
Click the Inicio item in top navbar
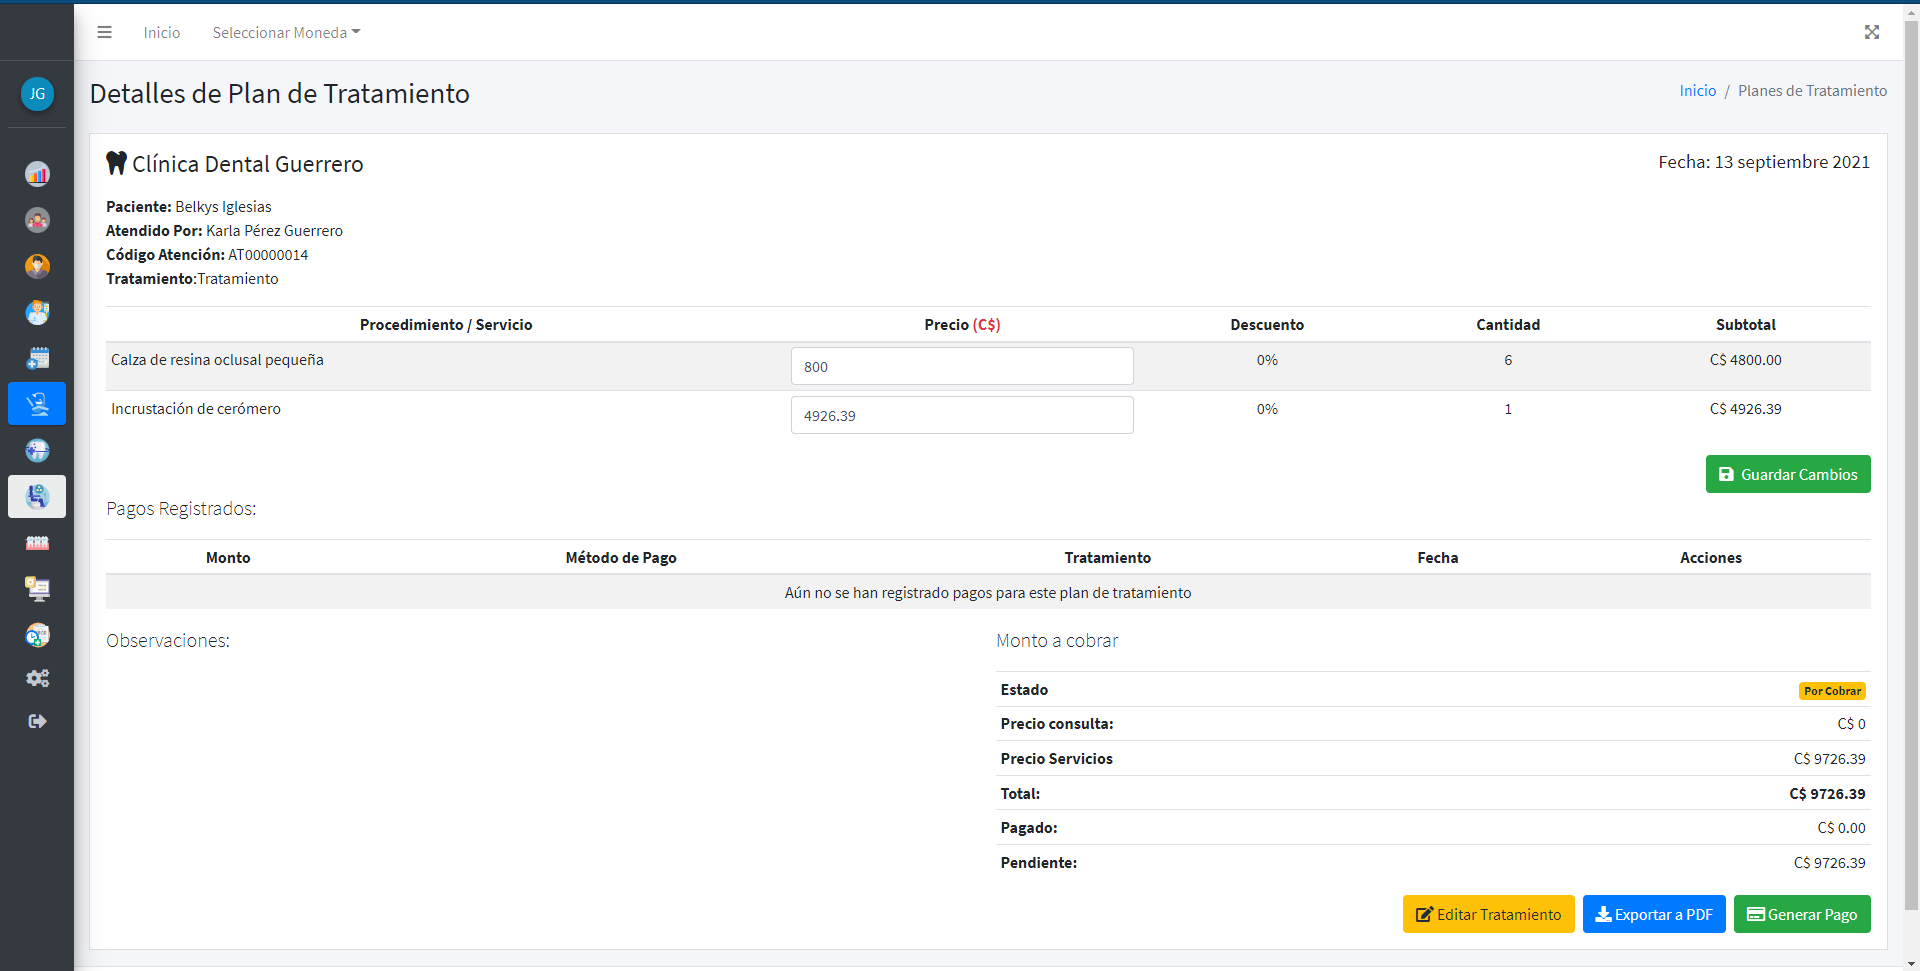click(x=161, y=33)
